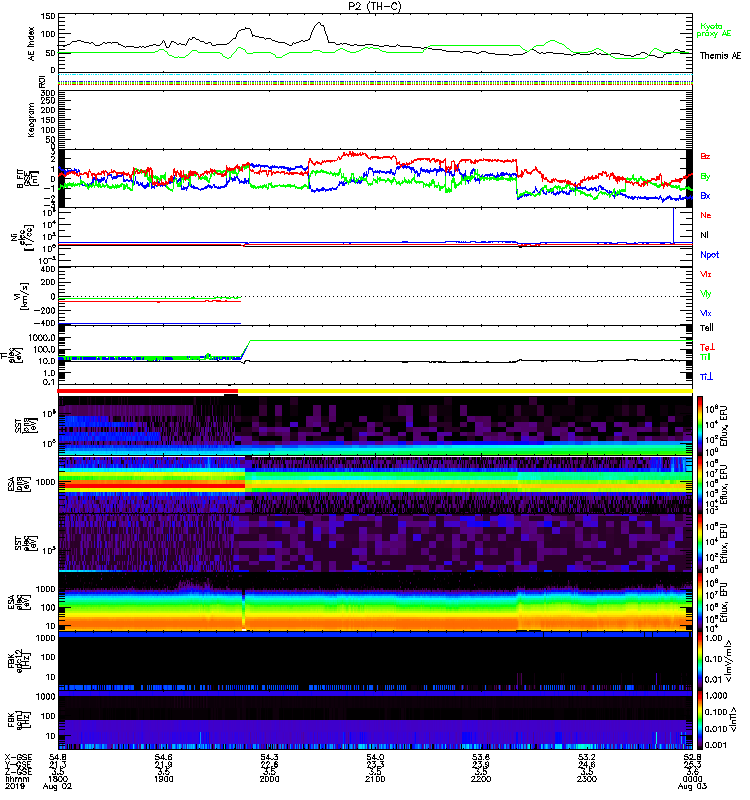The width and height of the screenshot is (750, 800).
Task: Select the black "Te||" temperature legend label
Action: click(x=706, y=328)
